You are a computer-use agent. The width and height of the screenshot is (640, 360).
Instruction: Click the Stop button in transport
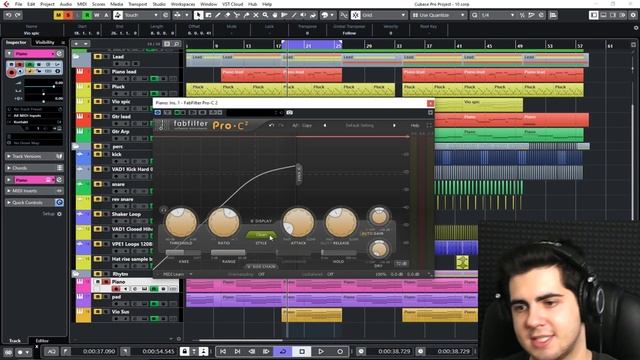coord(302,351)
